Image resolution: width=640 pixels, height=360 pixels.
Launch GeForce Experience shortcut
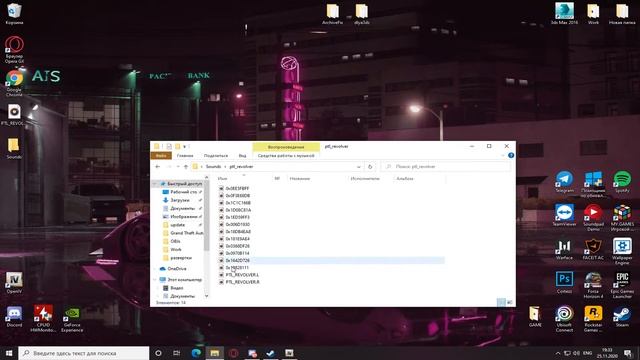click(x=72, y=318)
